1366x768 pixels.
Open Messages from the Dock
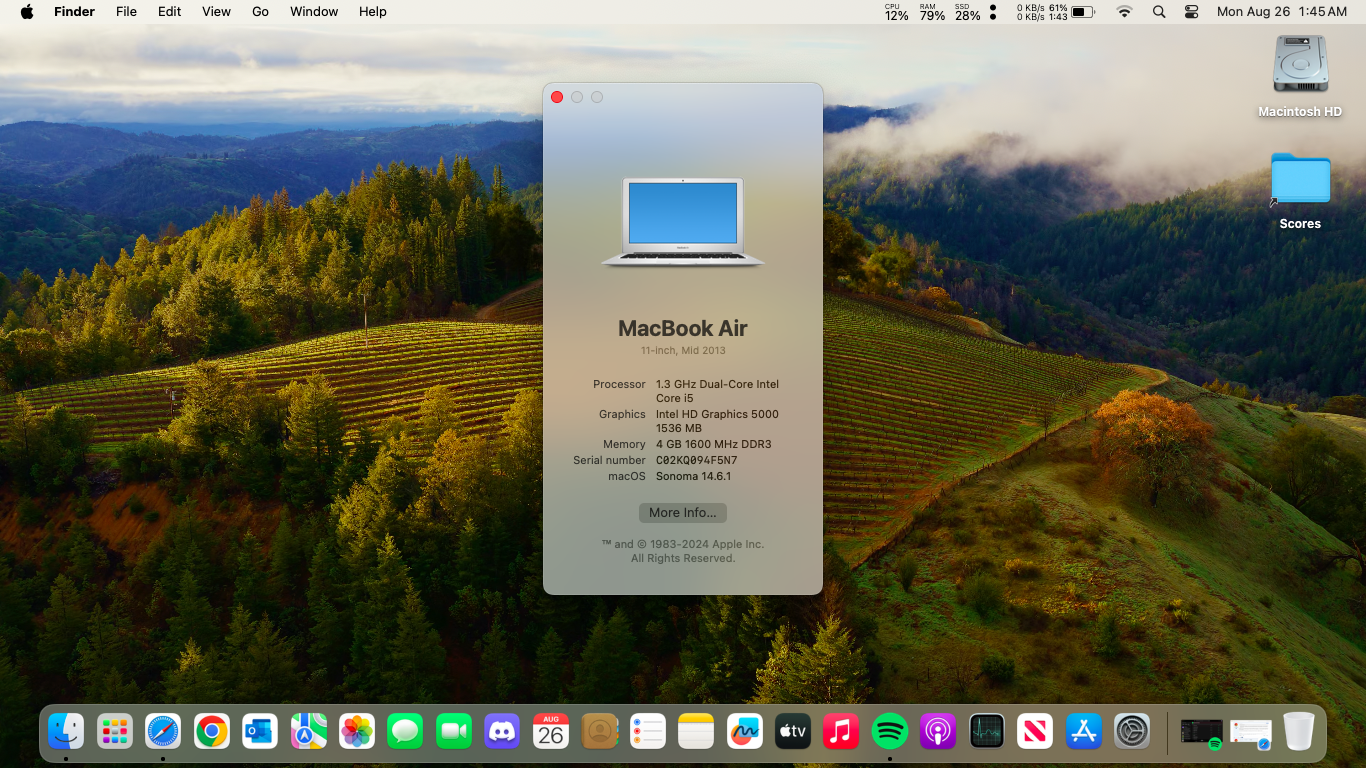[x=405, y=732]
